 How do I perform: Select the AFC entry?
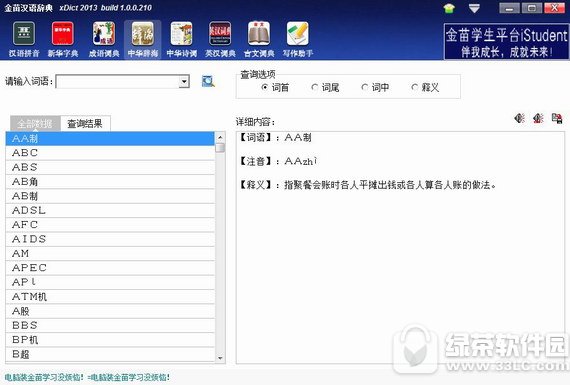point(110,225)
